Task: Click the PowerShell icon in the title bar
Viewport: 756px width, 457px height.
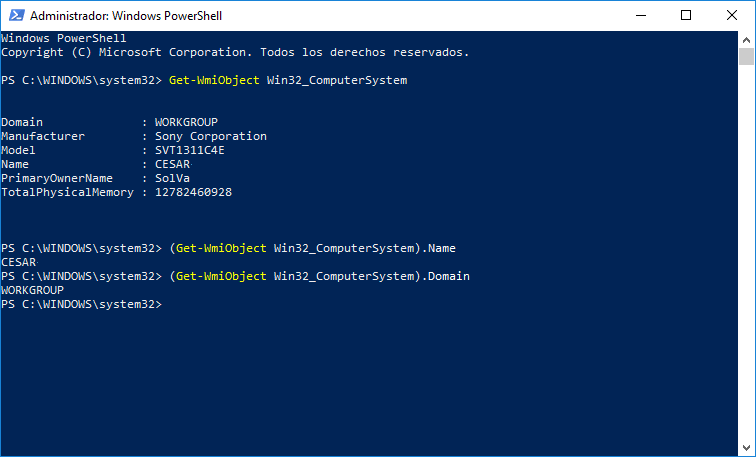Action: [15, 15]
